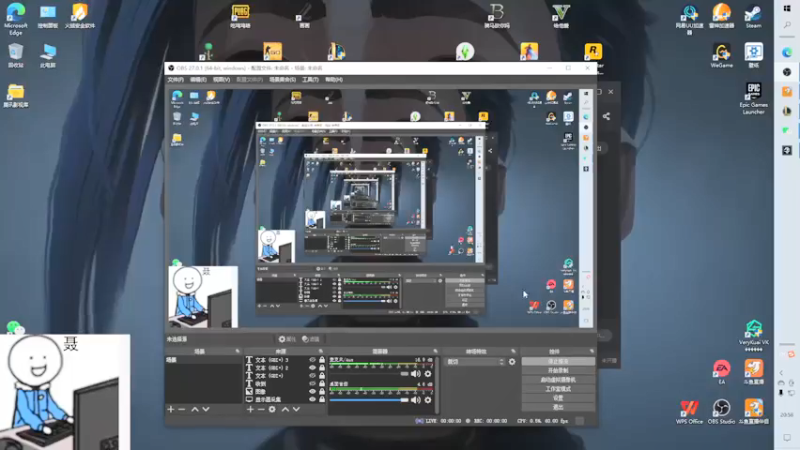Open Epic Games Launcher desktop icon

click(x=754, y=98)
